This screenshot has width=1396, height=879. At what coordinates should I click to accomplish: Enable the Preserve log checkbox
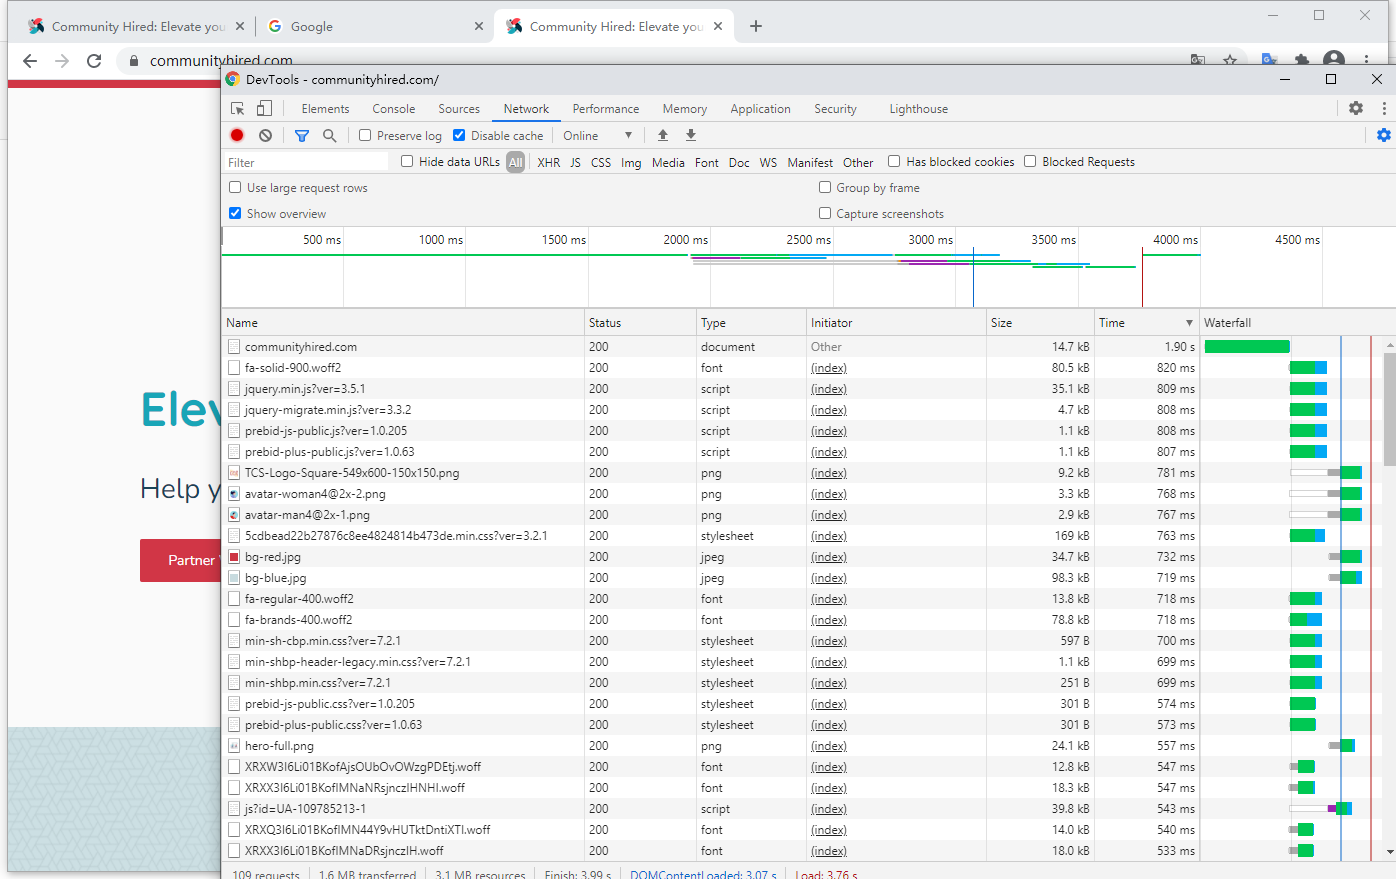click(x=365, y=135)
